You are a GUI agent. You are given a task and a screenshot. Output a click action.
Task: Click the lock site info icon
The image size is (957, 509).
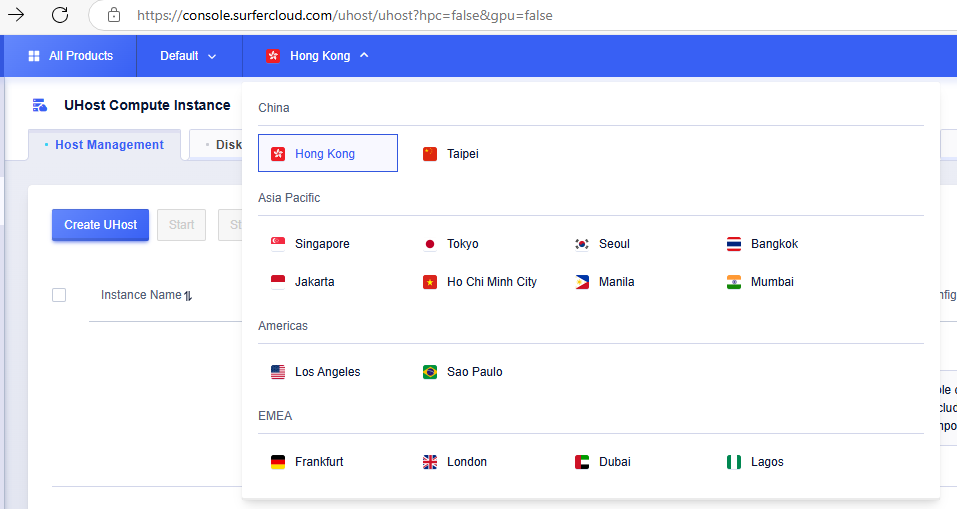[114, 15]
